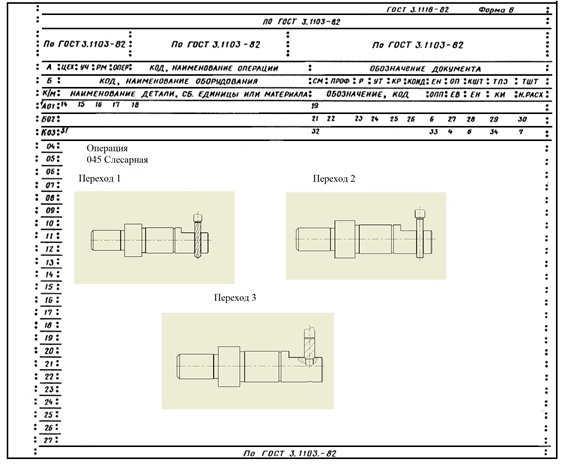This screenshot has width=562, height=465.
Task: Select the 'РМ' column header
Action: (102, 67)
